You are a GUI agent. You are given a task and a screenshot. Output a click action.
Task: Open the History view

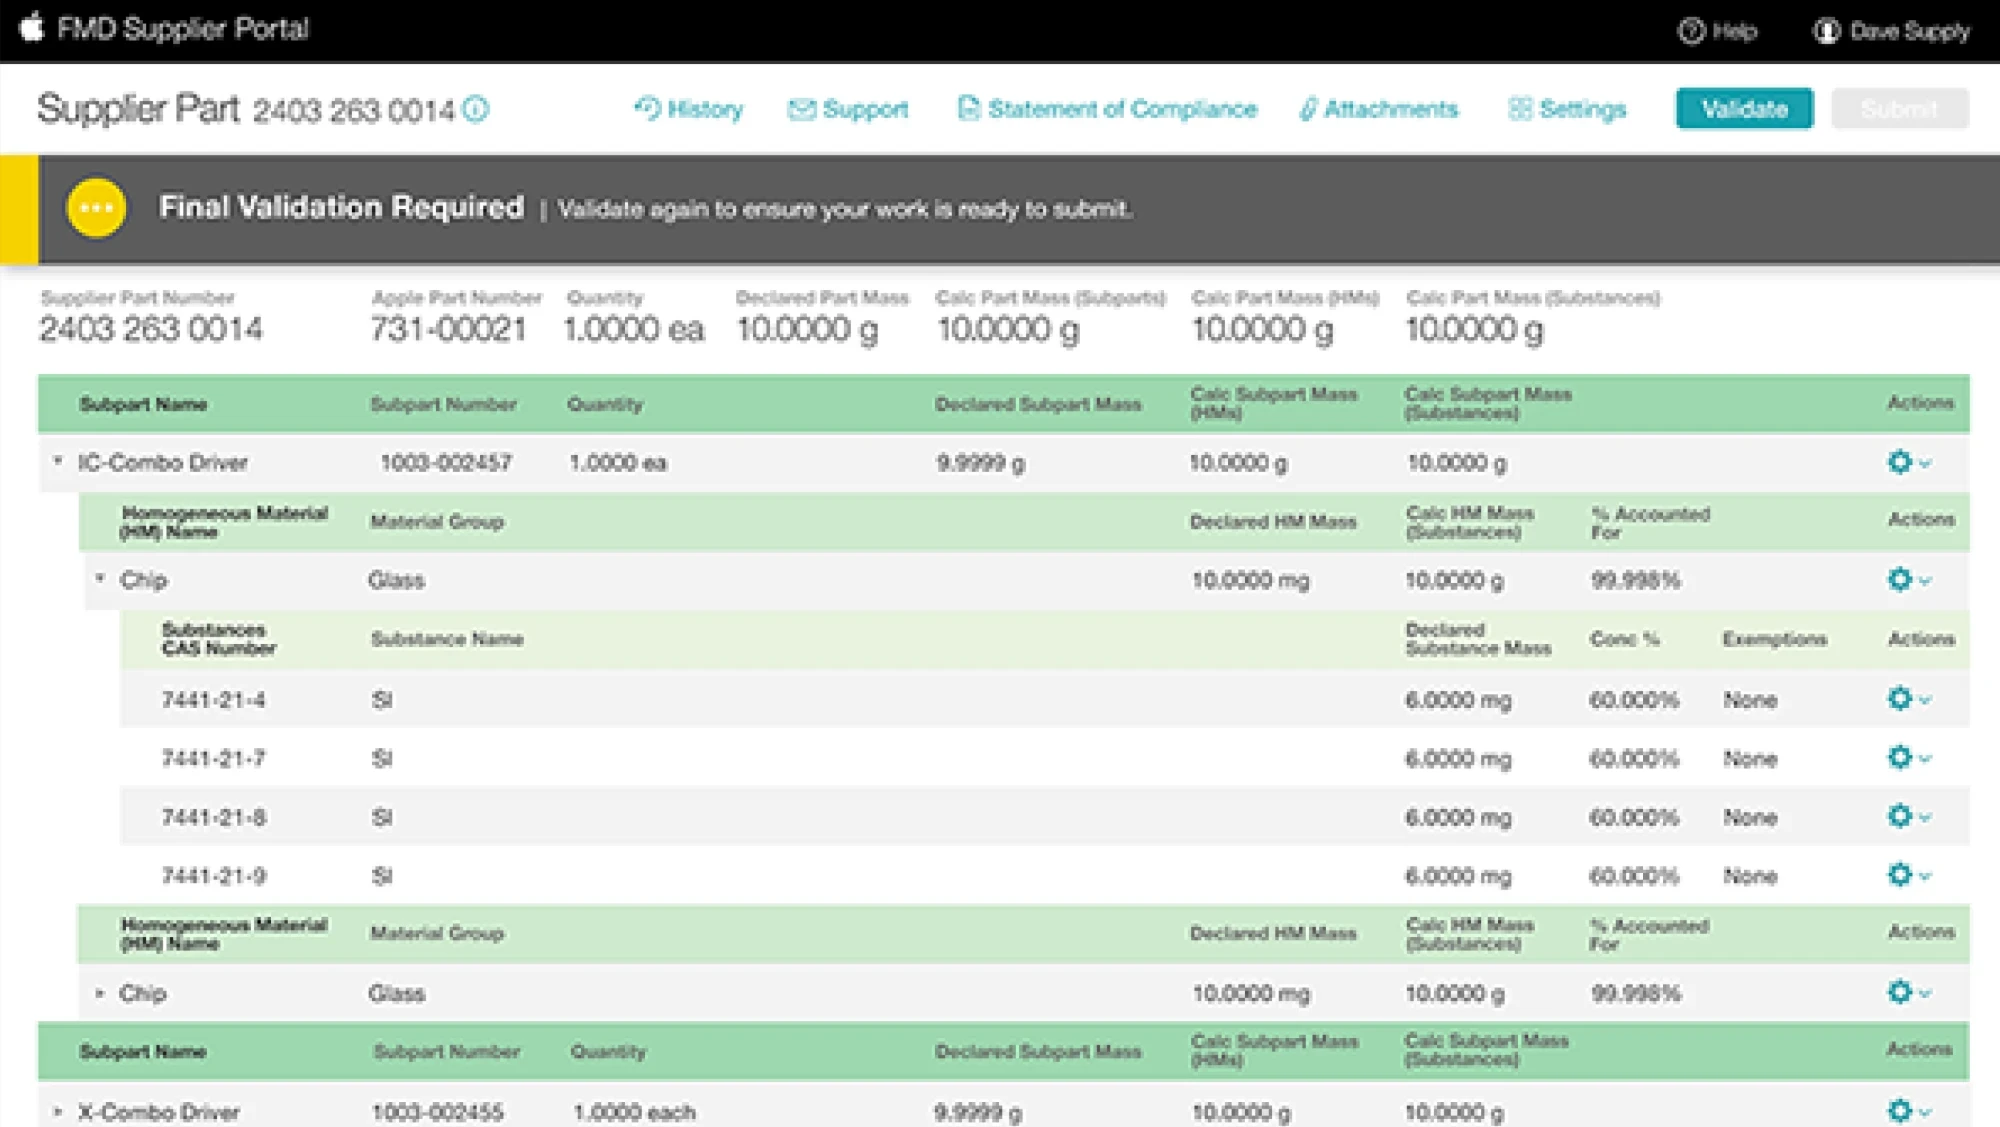tap(689, 109)
